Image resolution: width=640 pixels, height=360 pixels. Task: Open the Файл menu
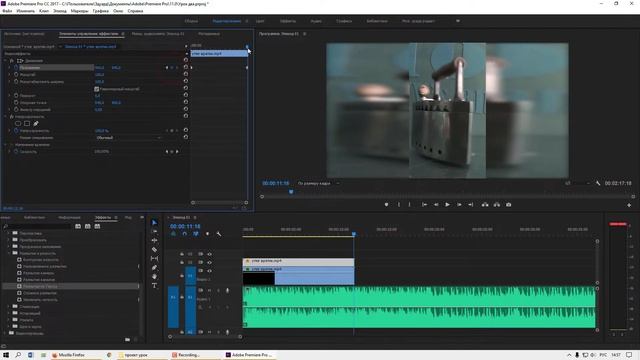7,11
